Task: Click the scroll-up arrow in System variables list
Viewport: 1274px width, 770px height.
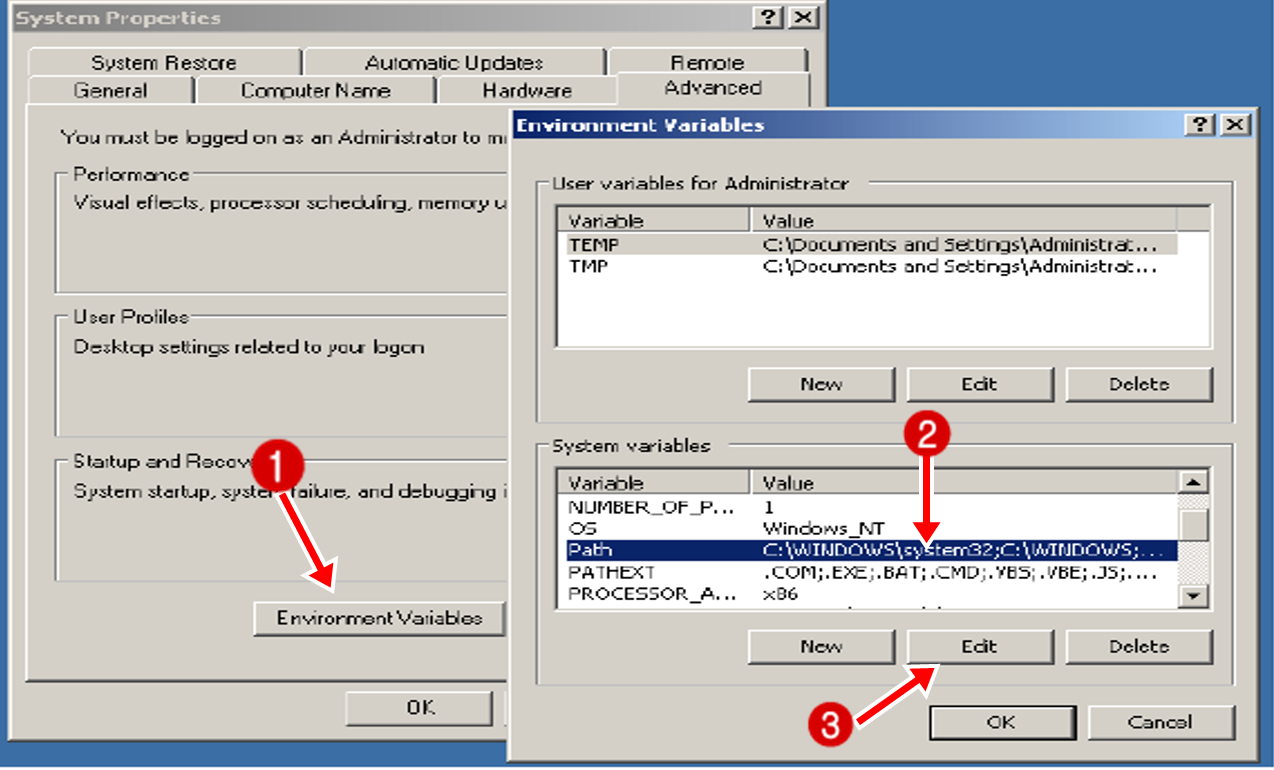Action: (x=1192, y=482)
